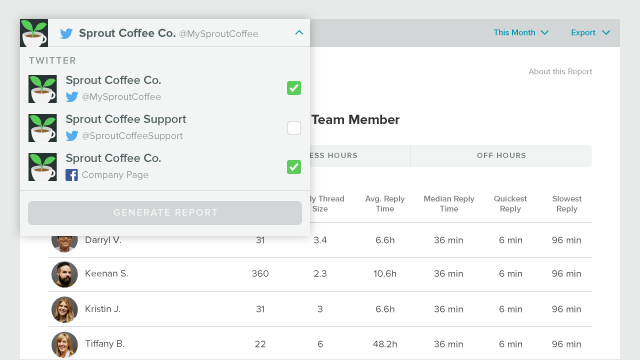Uncheck the @MySproutCoffee Twitter profile checkbox
Viewport: 640px width, 360px height.
(294, 88)
